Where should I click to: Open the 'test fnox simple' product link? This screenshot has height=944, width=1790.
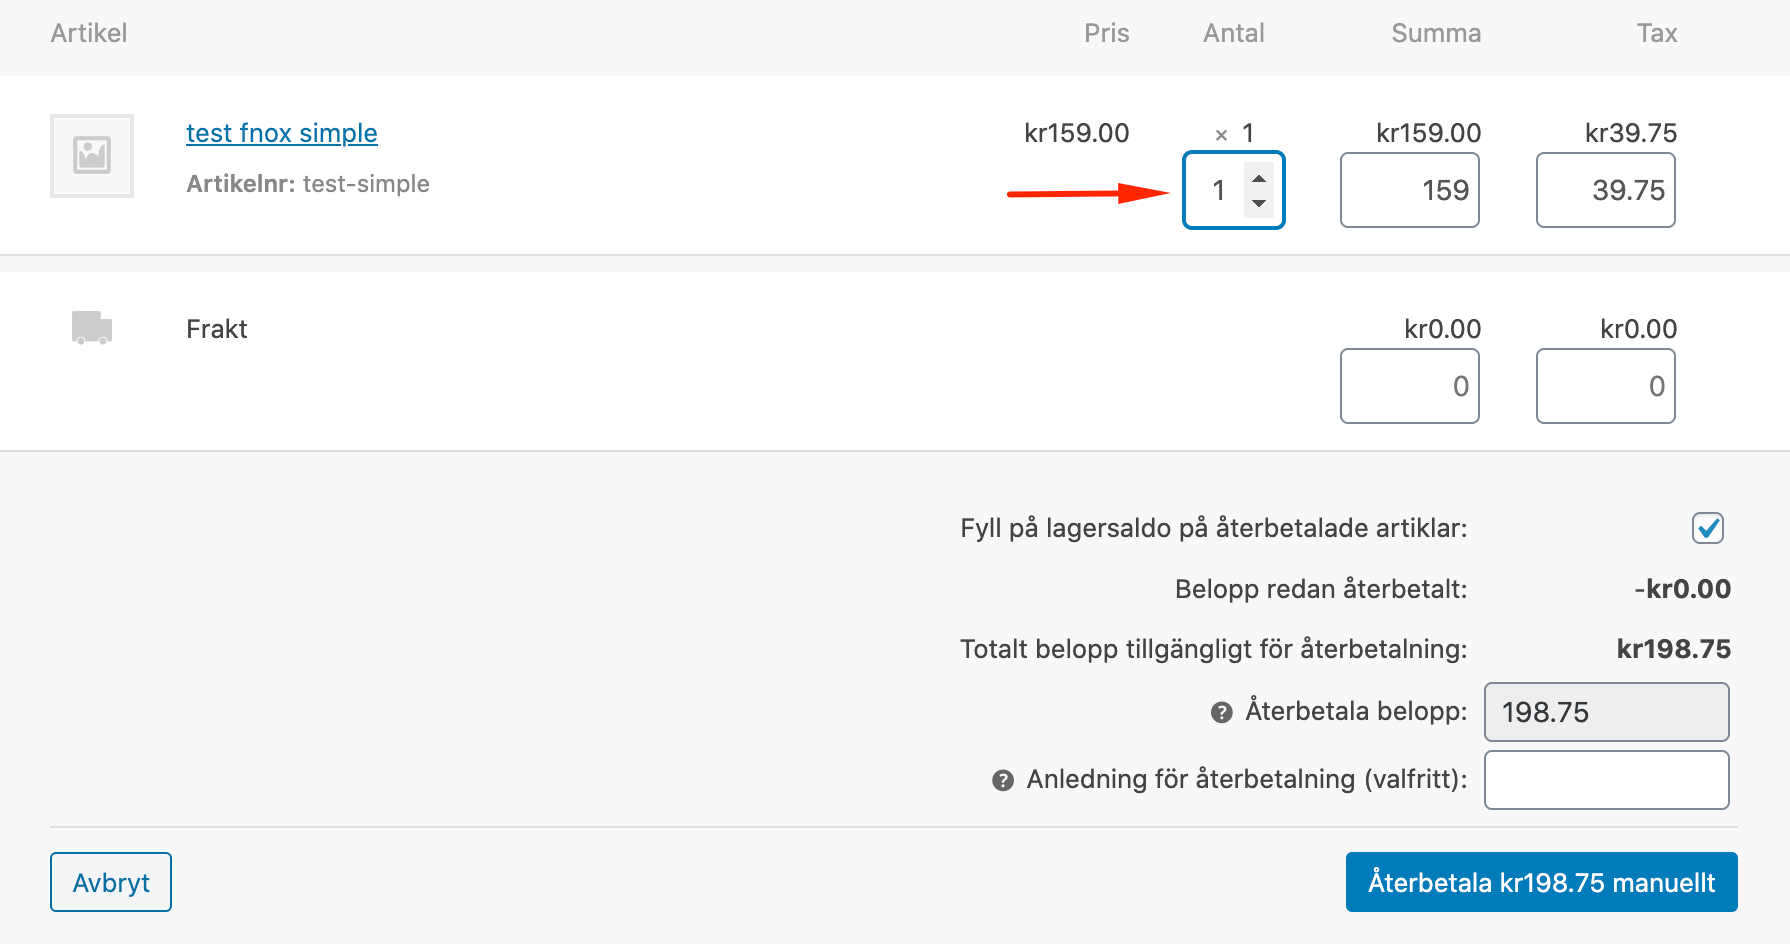(281, 133)
